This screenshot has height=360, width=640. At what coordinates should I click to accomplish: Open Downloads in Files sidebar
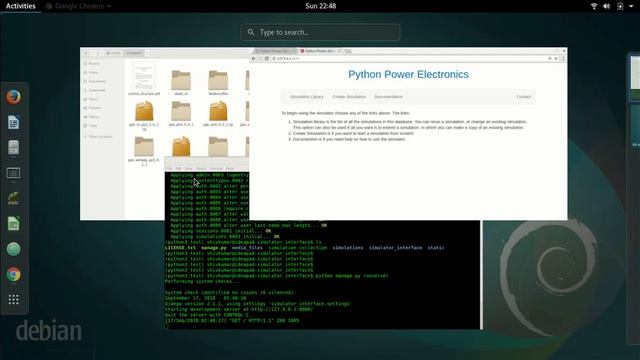(95, 90)
